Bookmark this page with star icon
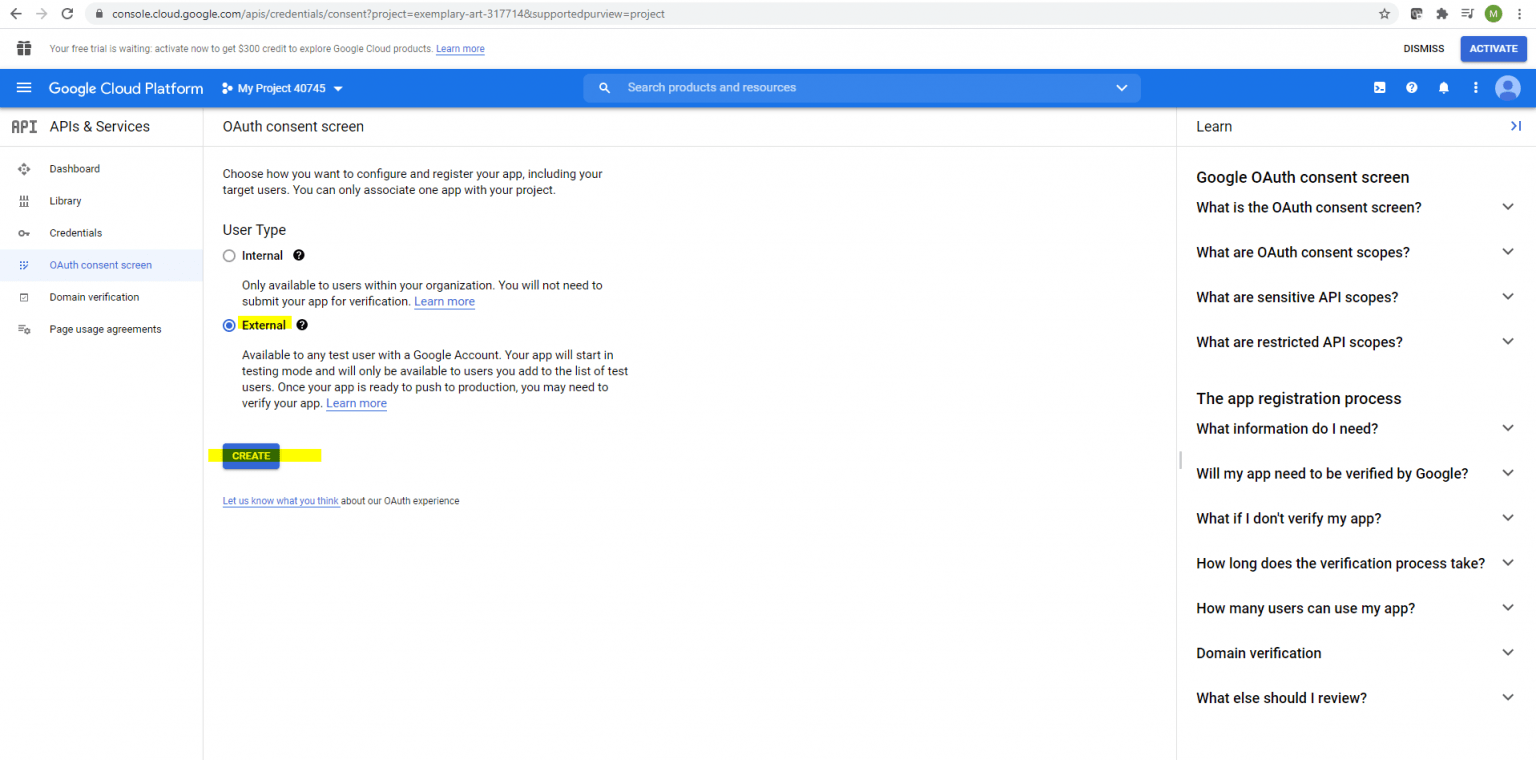This screenshot has width=1536, height=760. click(1385, 14)
